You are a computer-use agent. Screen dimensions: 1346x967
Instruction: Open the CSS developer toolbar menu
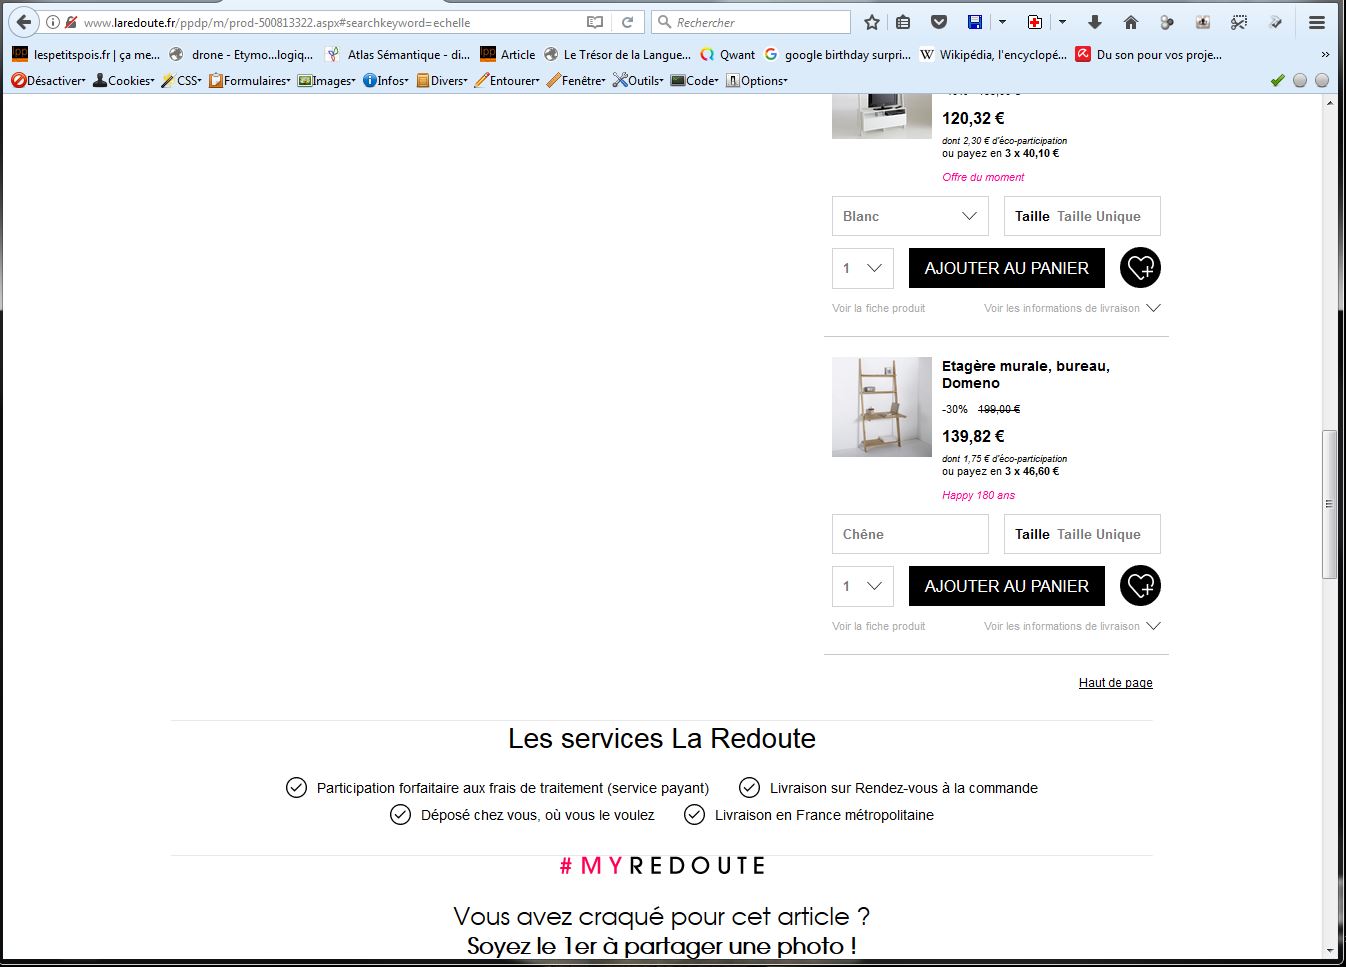click(182, 80)
